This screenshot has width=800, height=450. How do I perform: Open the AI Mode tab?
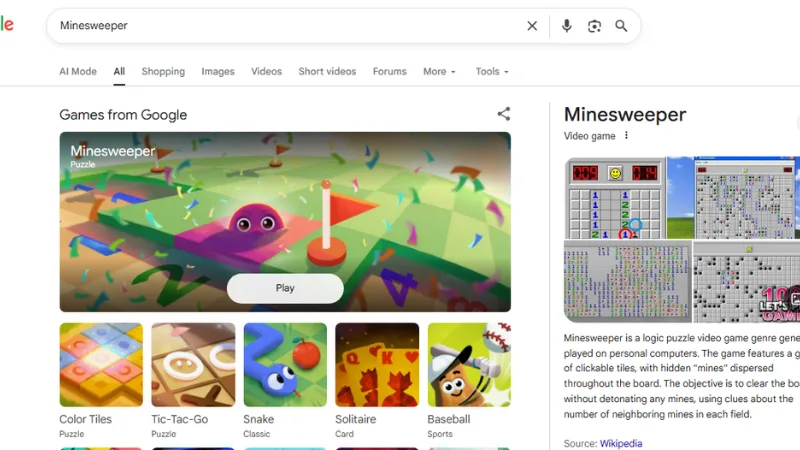point(78,71)
